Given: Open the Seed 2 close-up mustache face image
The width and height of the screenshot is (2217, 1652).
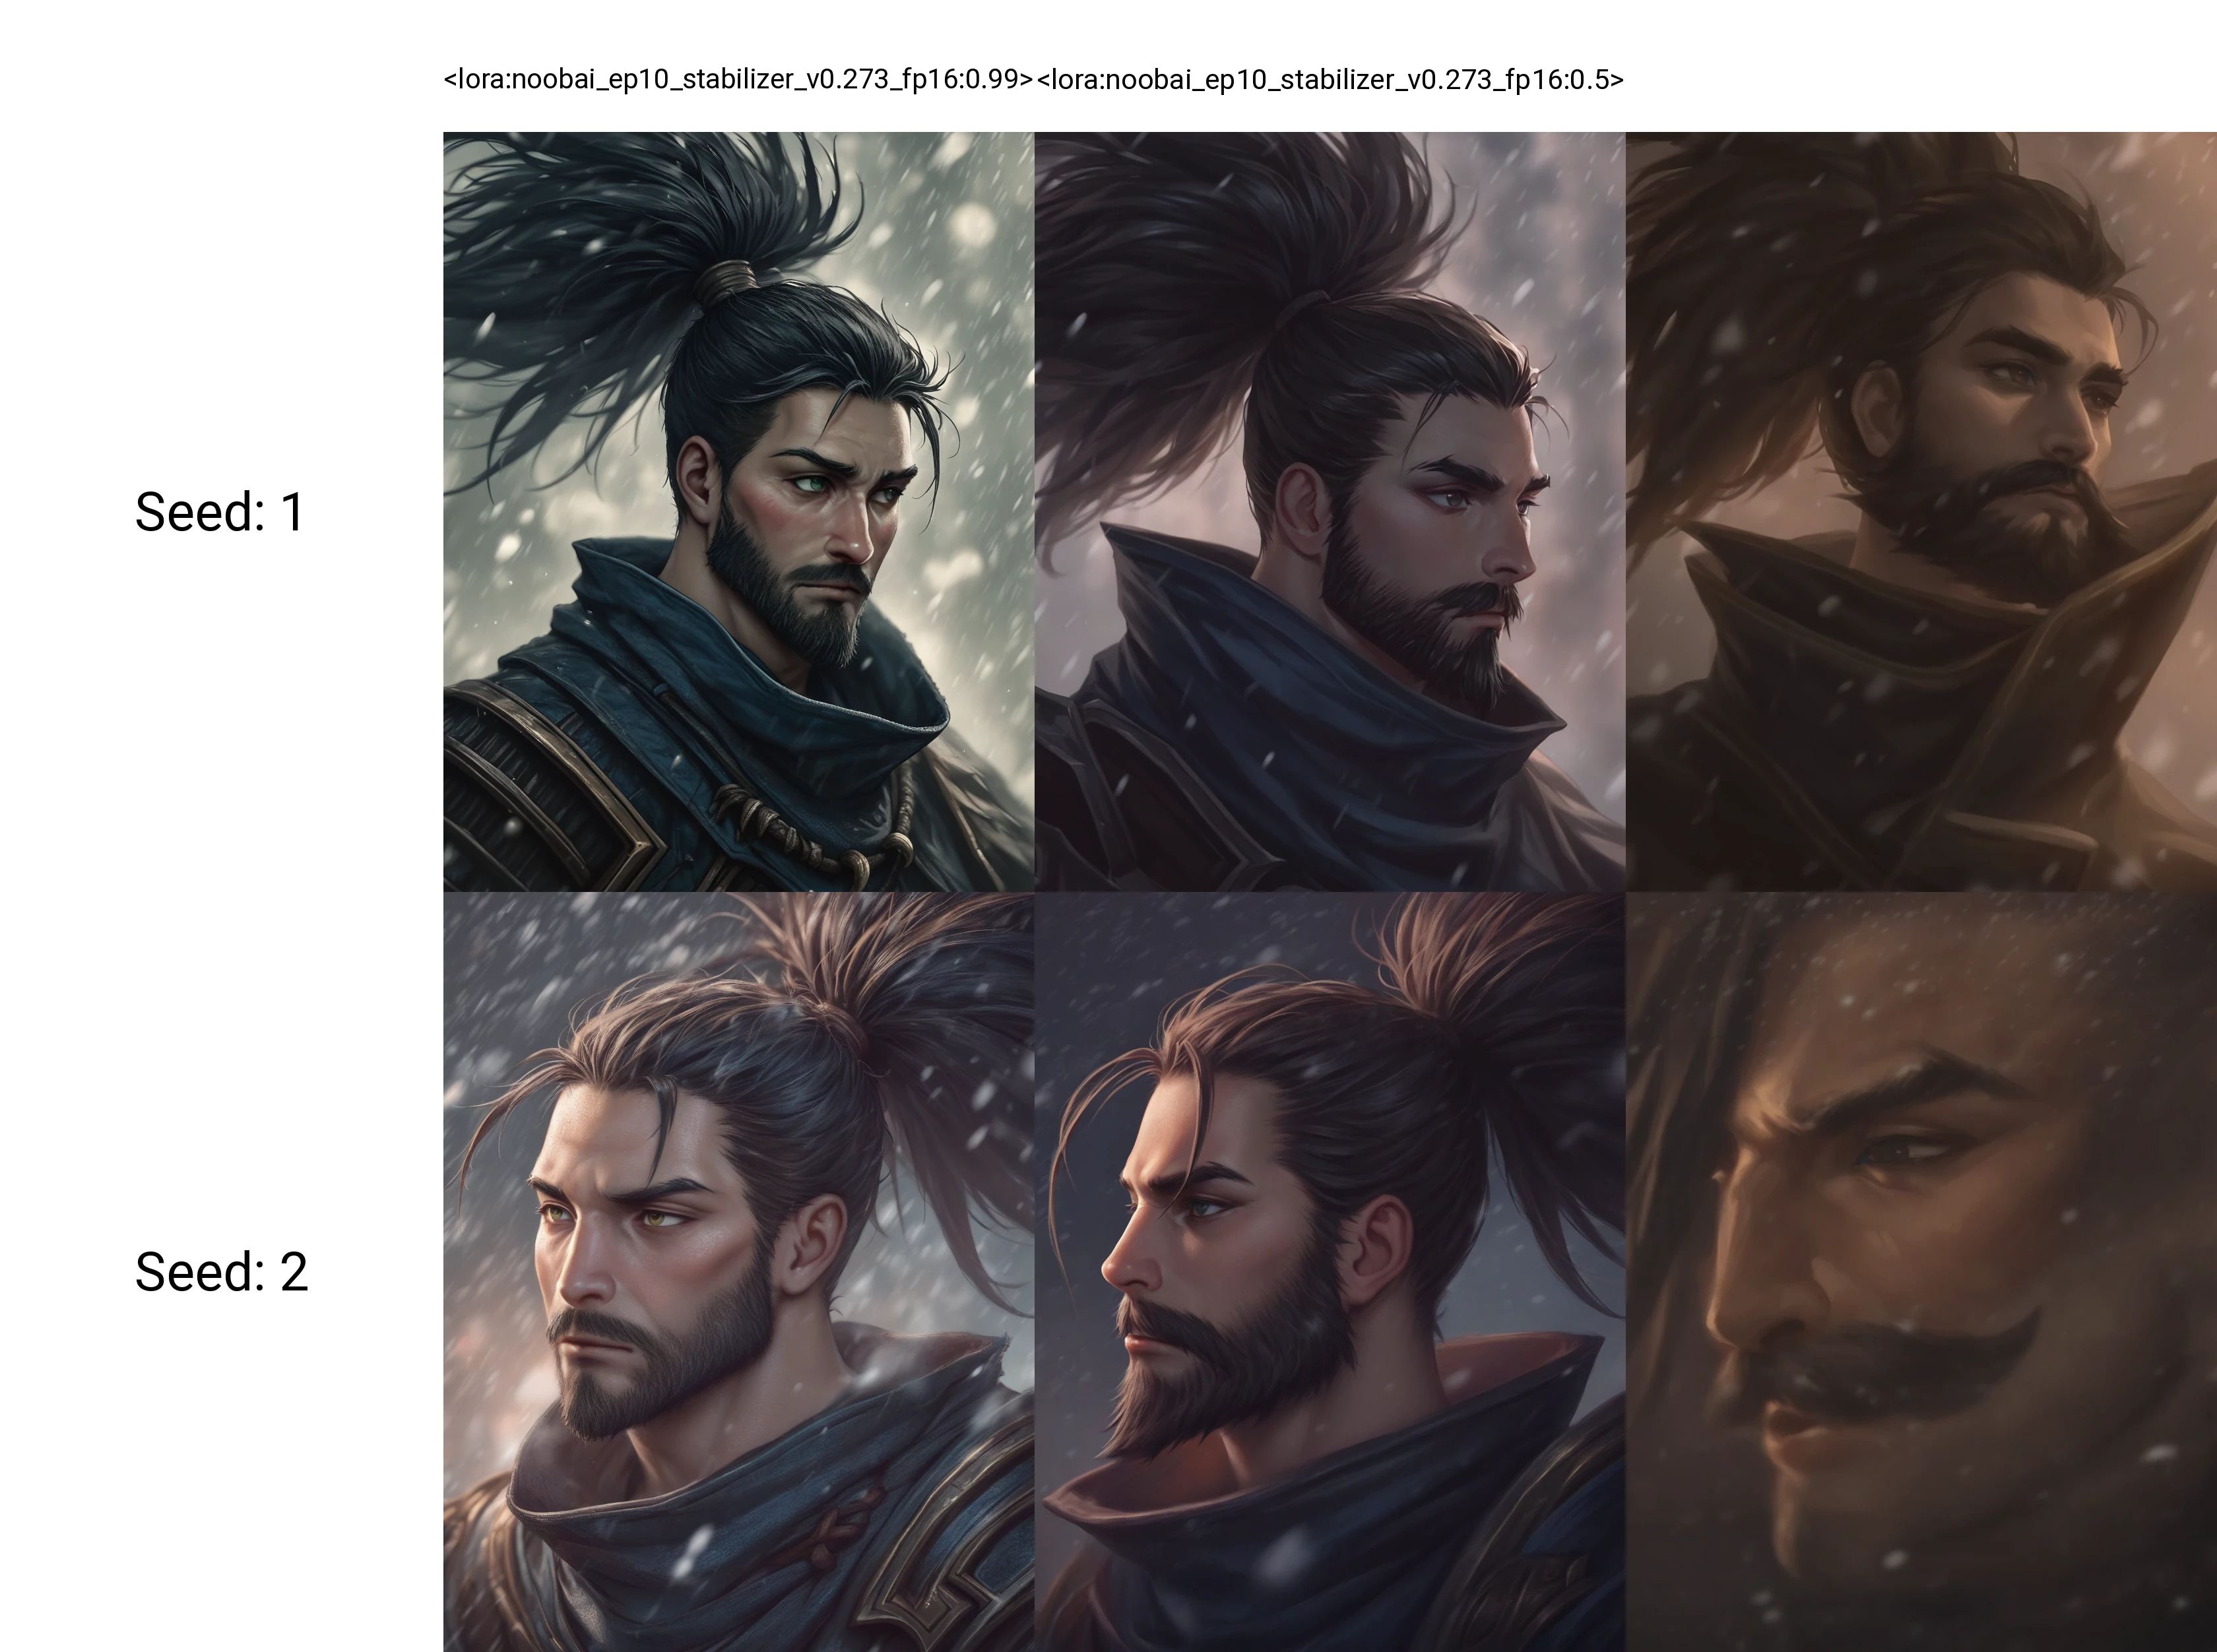Looking at the screenshot, I should pos(1921,1272).
